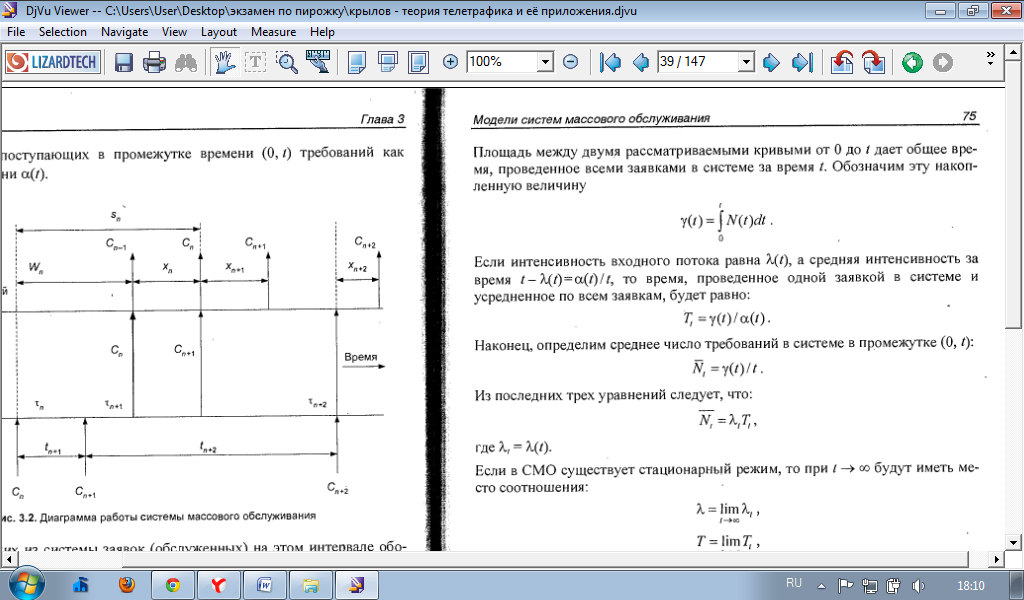Click the vertical scrollbar thumb
Screen dimensions: 1024x600
[1013, 193]
